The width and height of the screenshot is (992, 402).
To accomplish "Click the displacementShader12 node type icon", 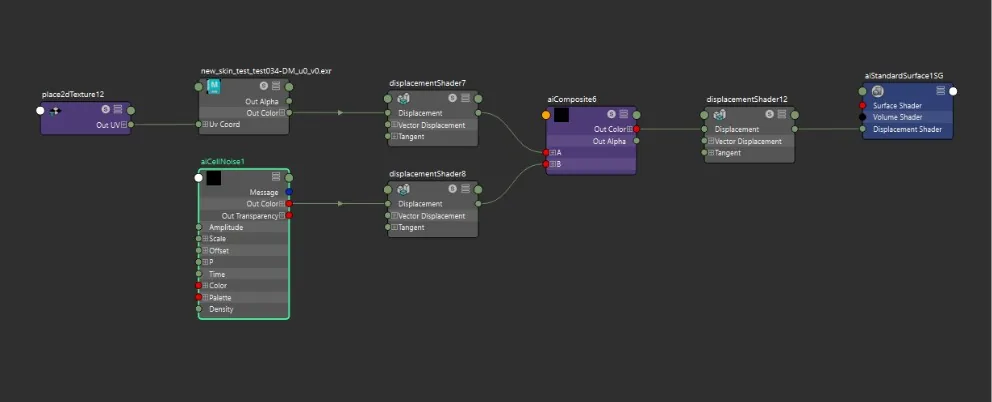I will coord(719,115).
